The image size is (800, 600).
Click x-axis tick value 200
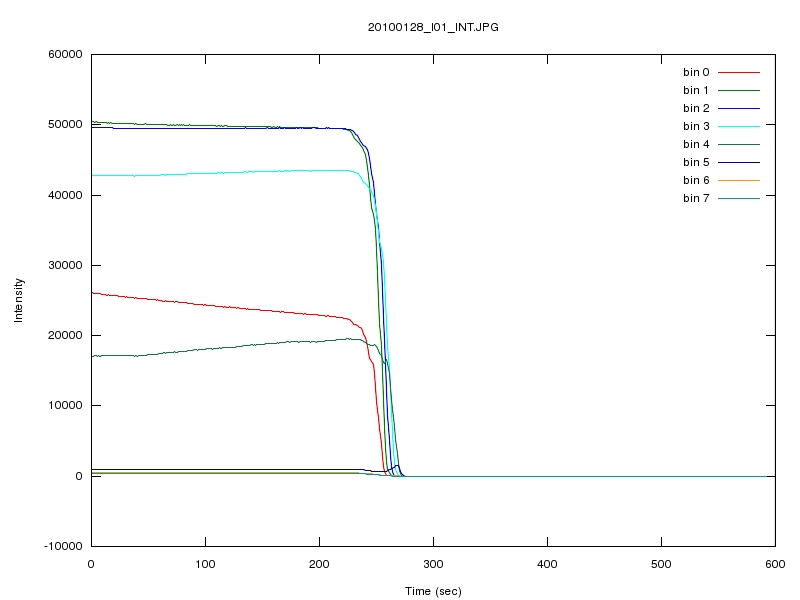[x=319, y=564]
